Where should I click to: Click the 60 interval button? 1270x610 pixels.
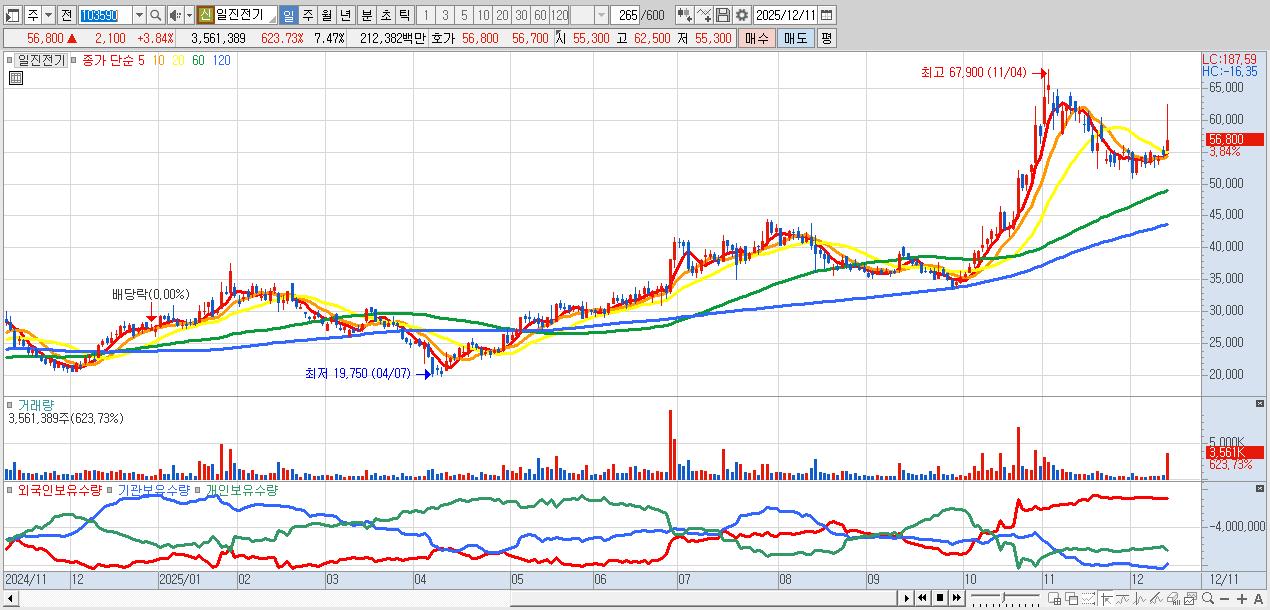(540, 15)
